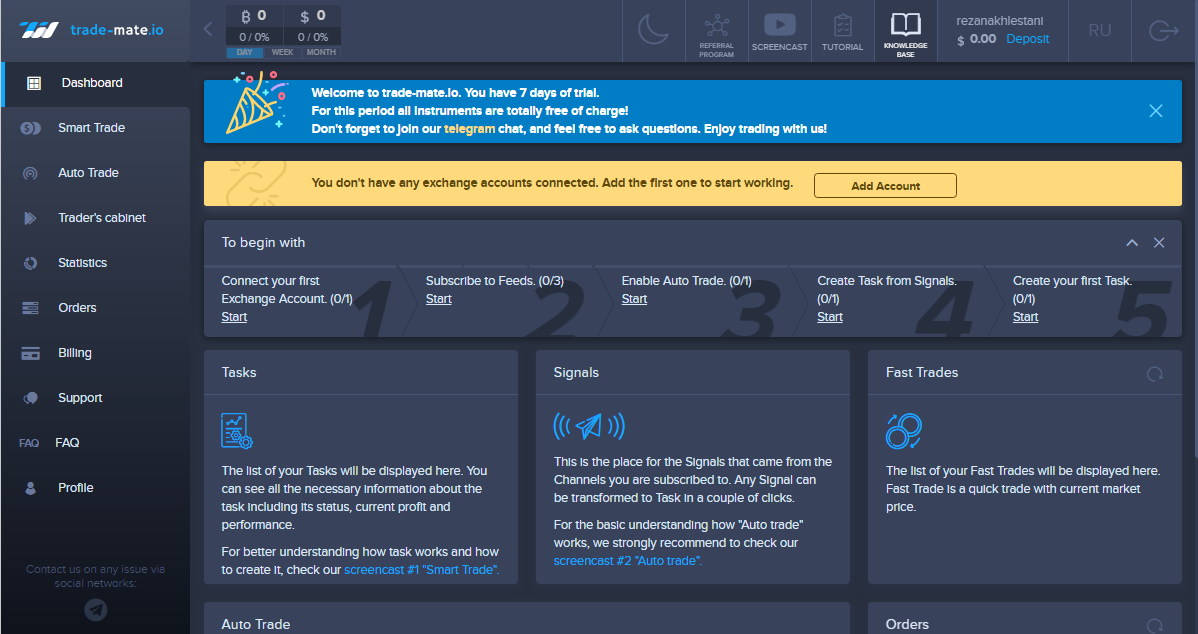Start Enable Auto Trade step
1198x634 pixels.
pos(634,299)
